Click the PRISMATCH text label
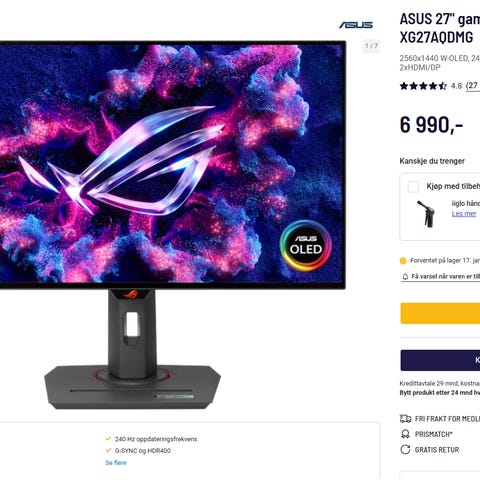 click(433, 434)
